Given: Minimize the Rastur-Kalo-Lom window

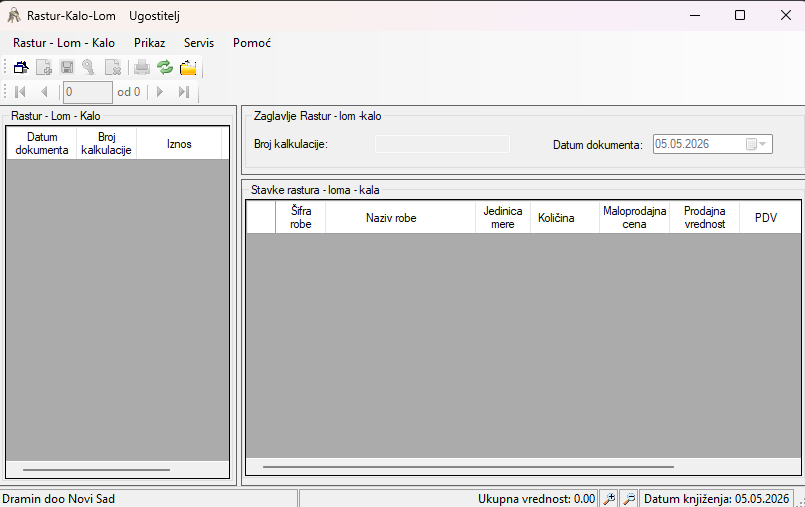Looking at the screenshot, I should (695, 15).
